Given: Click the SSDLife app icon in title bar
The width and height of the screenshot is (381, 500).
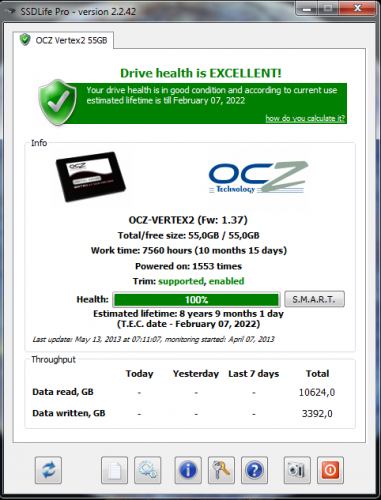Looking at the screenshot, I should tap(9, 11).
